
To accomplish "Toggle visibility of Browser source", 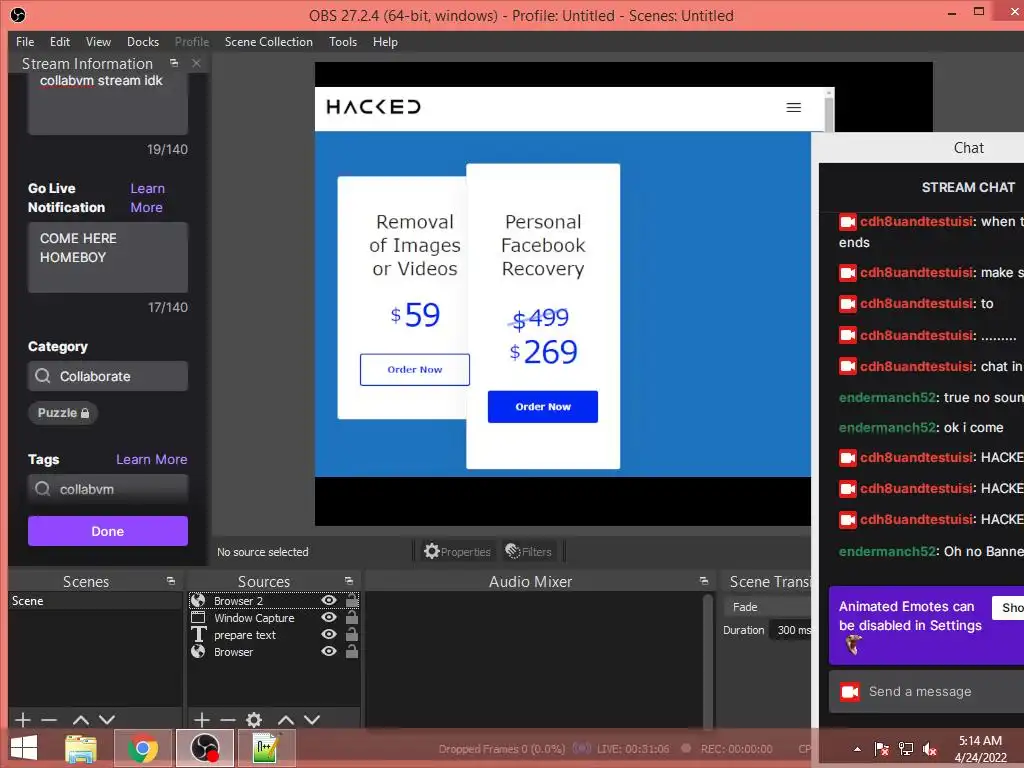I will [x=329, y=651].
